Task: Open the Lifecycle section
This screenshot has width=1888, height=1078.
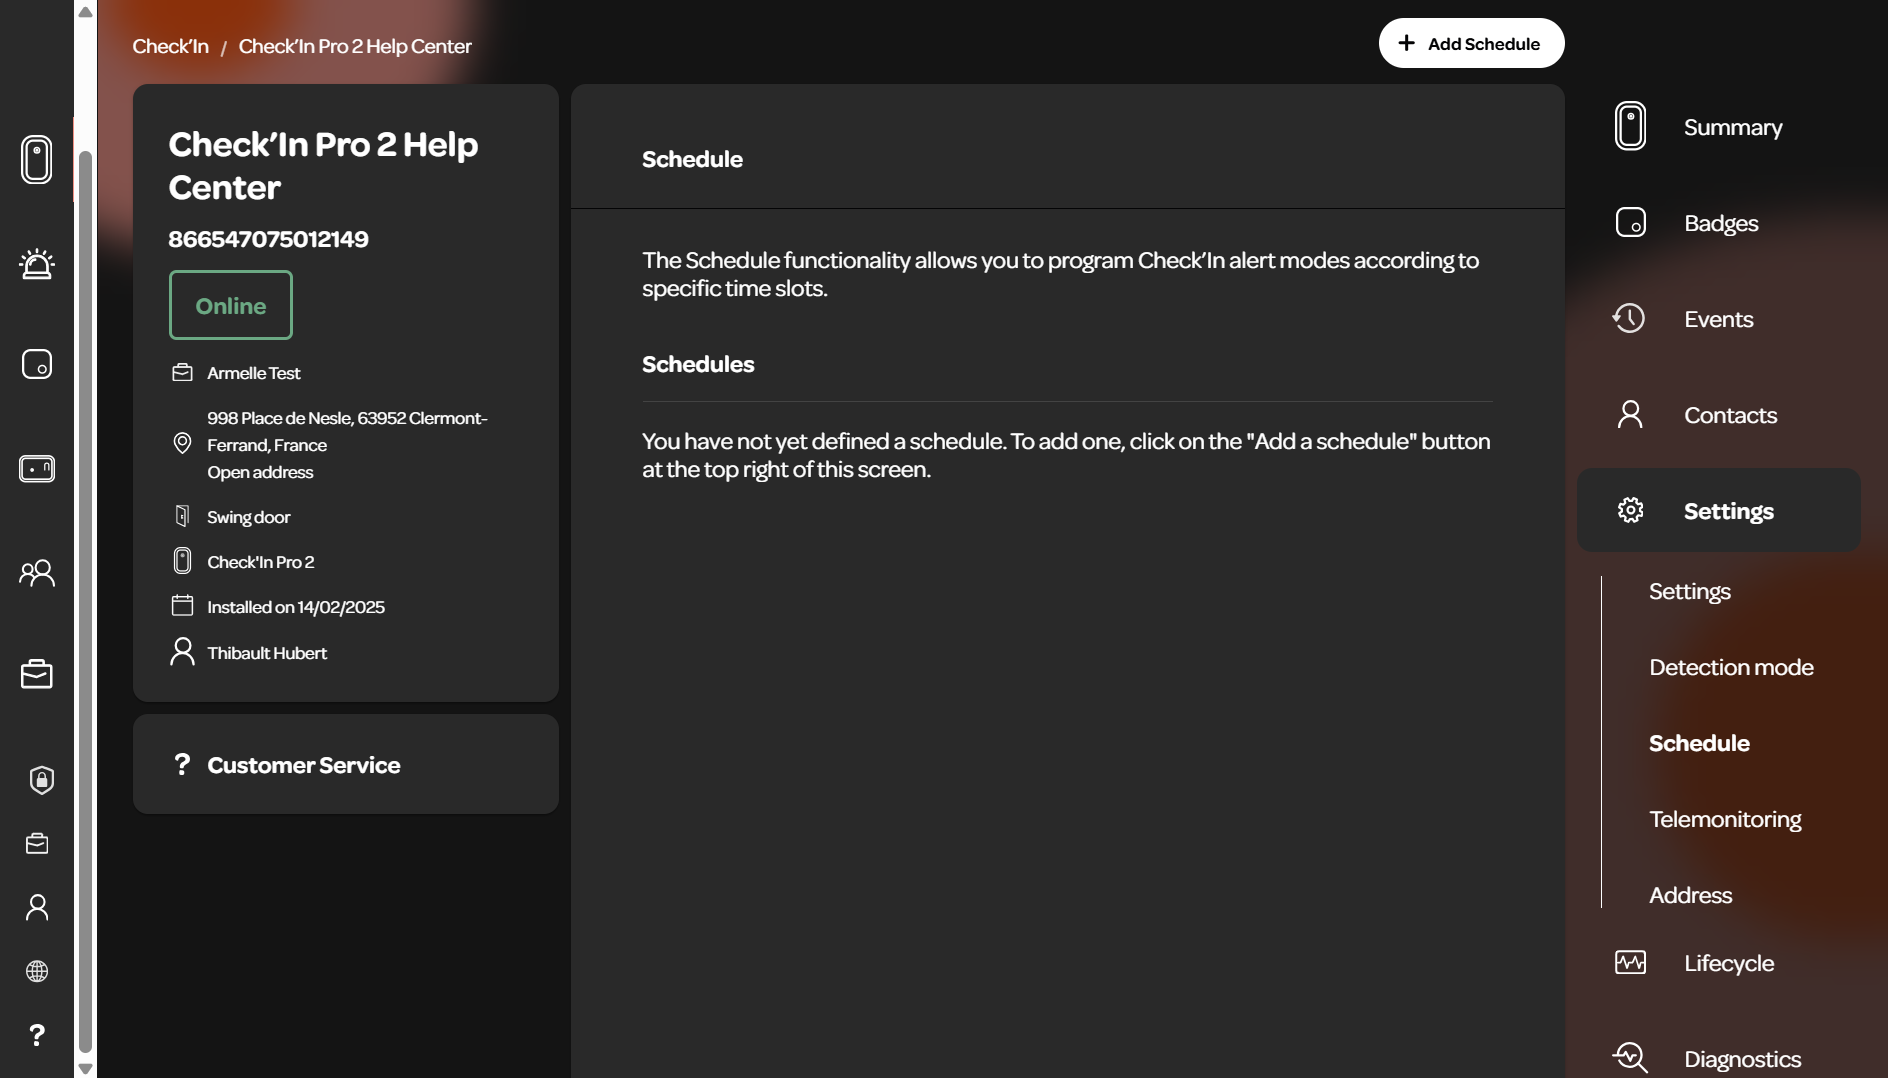Action: coord(1728,963)
